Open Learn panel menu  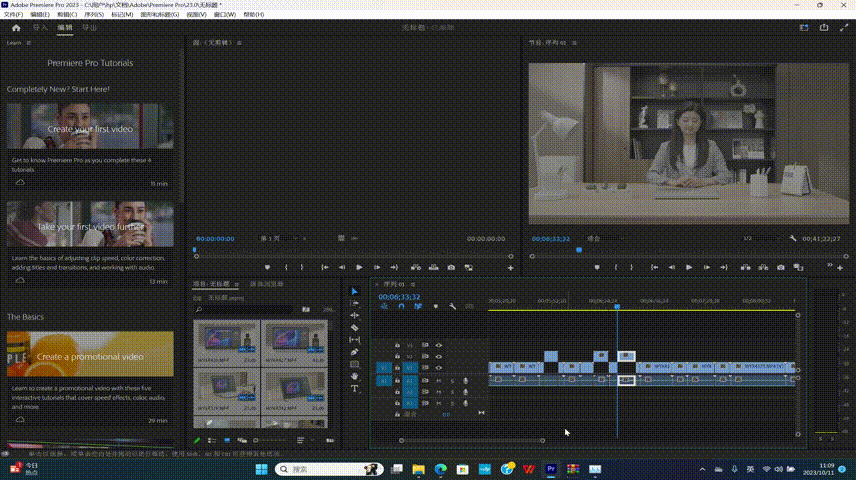tap(29, 43)
